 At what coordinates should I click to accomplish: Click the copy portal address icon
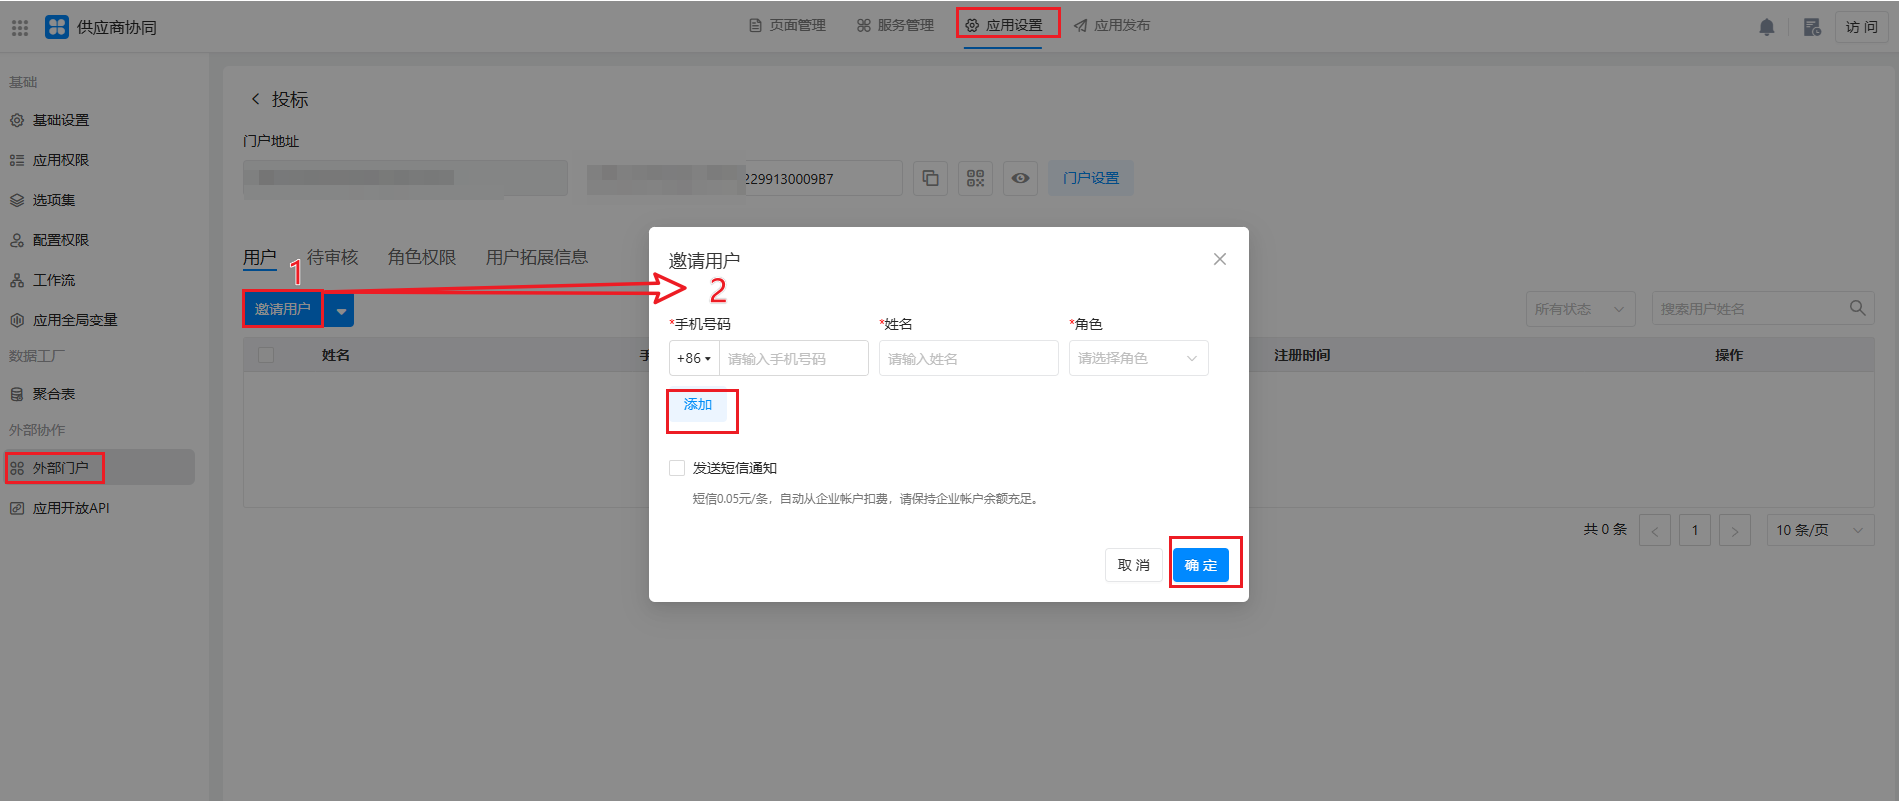pos(930,178)
